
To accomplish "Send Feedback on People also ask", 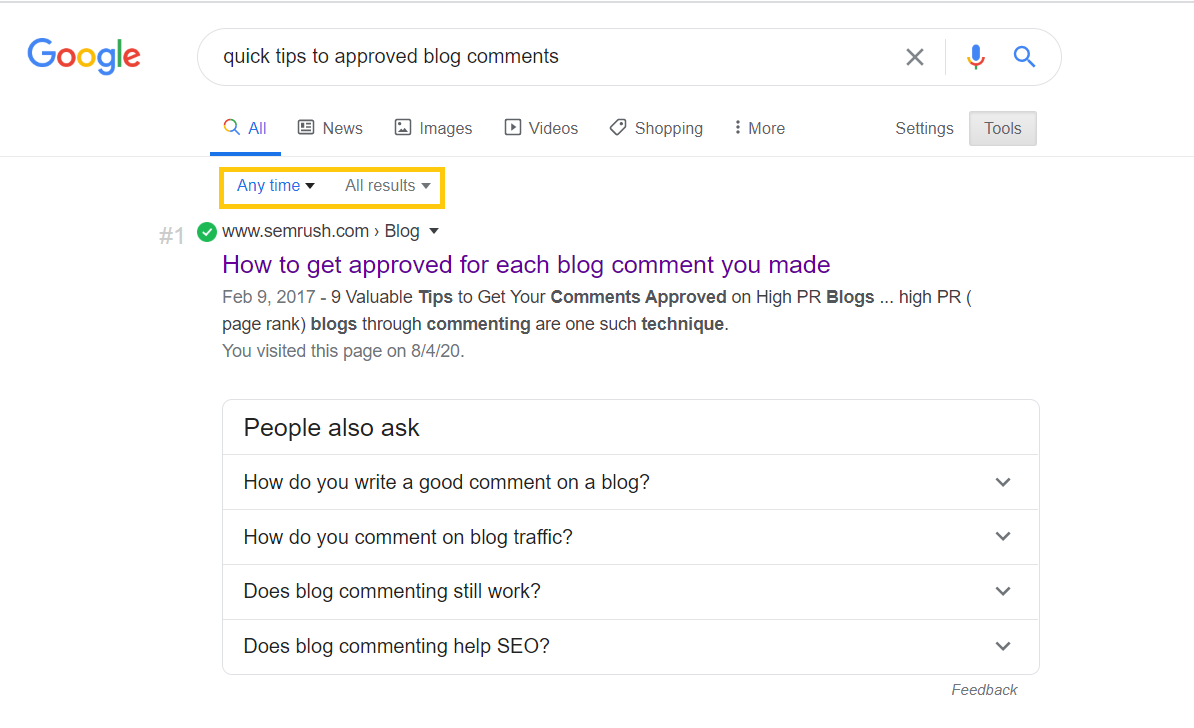I will [984, 689].
